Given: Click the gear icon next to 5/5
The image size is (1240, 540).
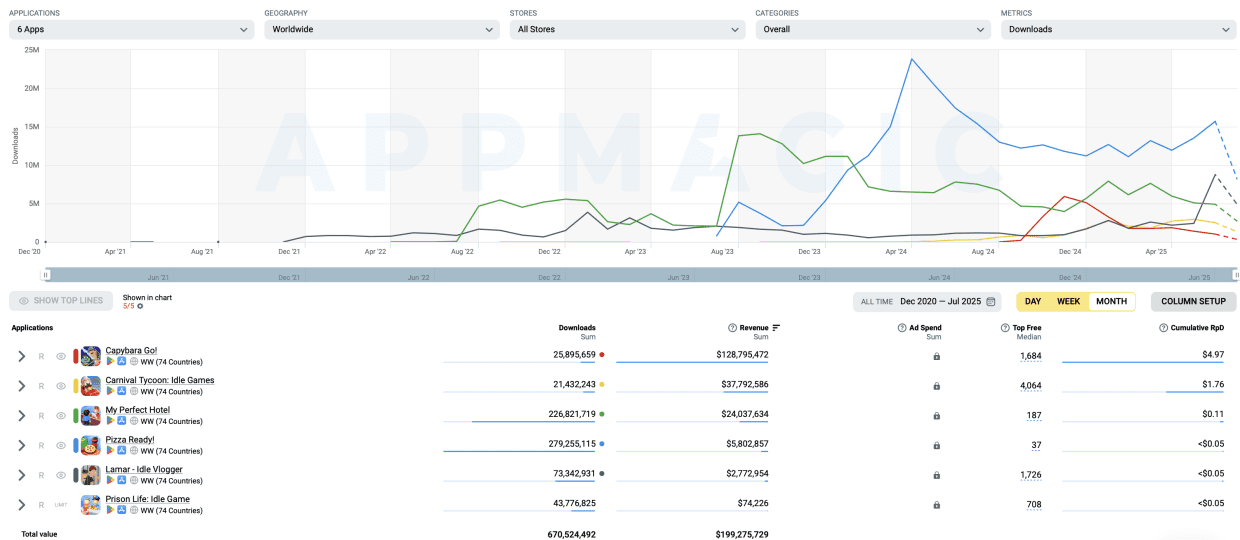Looking at the screenshot, I should [x=140, y=306].
